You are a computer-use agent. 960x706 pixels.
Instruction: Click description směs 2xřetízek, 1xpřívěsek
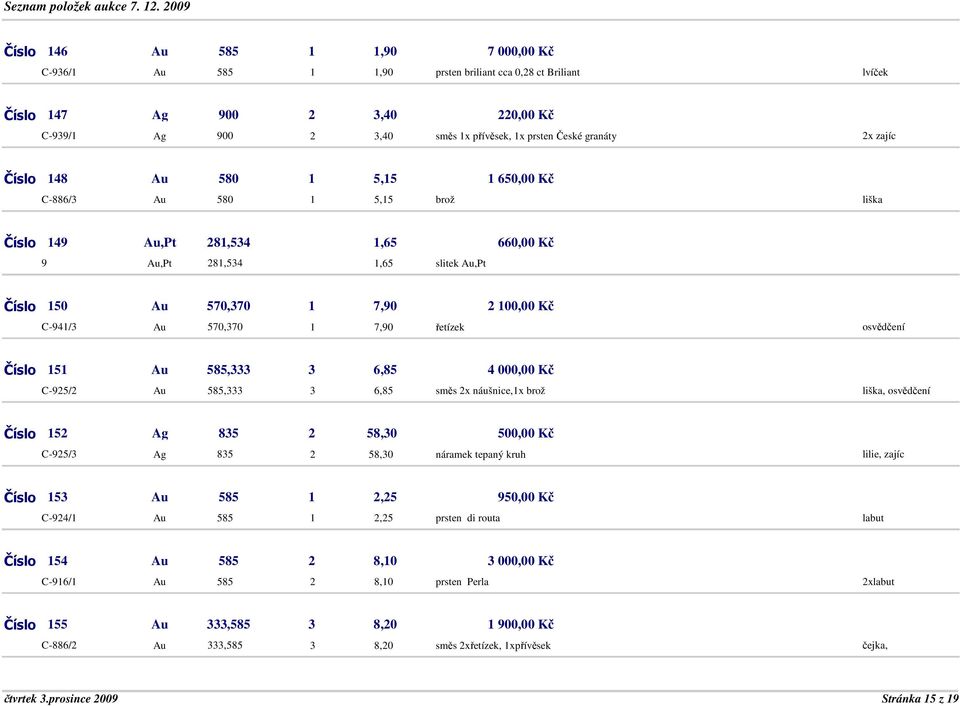click(x=493, y=645)
